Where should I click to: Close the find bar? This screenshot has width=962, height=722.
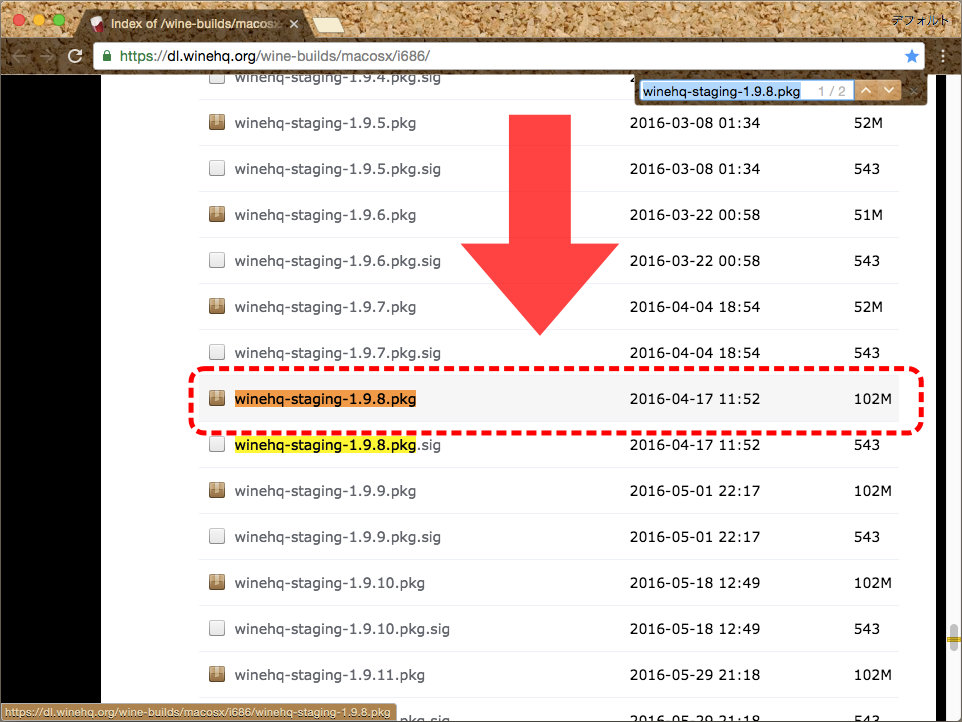[914, 91]
